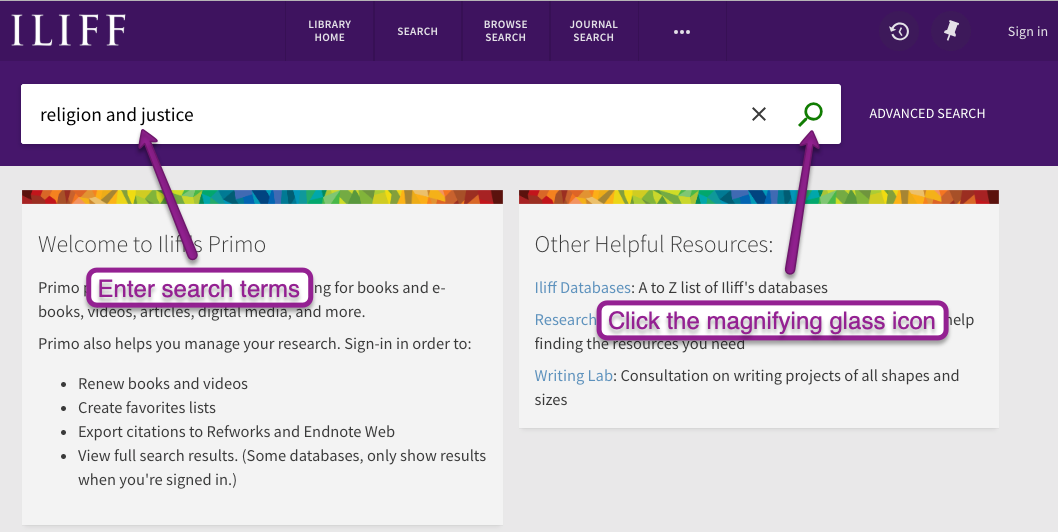
Task: Click the 'Click the magnifying glass icon' callout
Action: pos(771,321)
